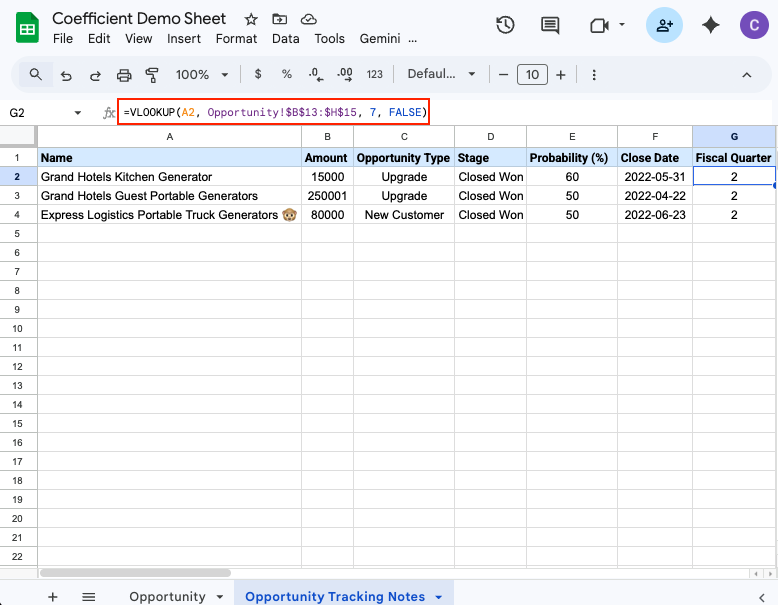Undo the last action
This screenshot has width=778, height=605.
pos(66,75)
